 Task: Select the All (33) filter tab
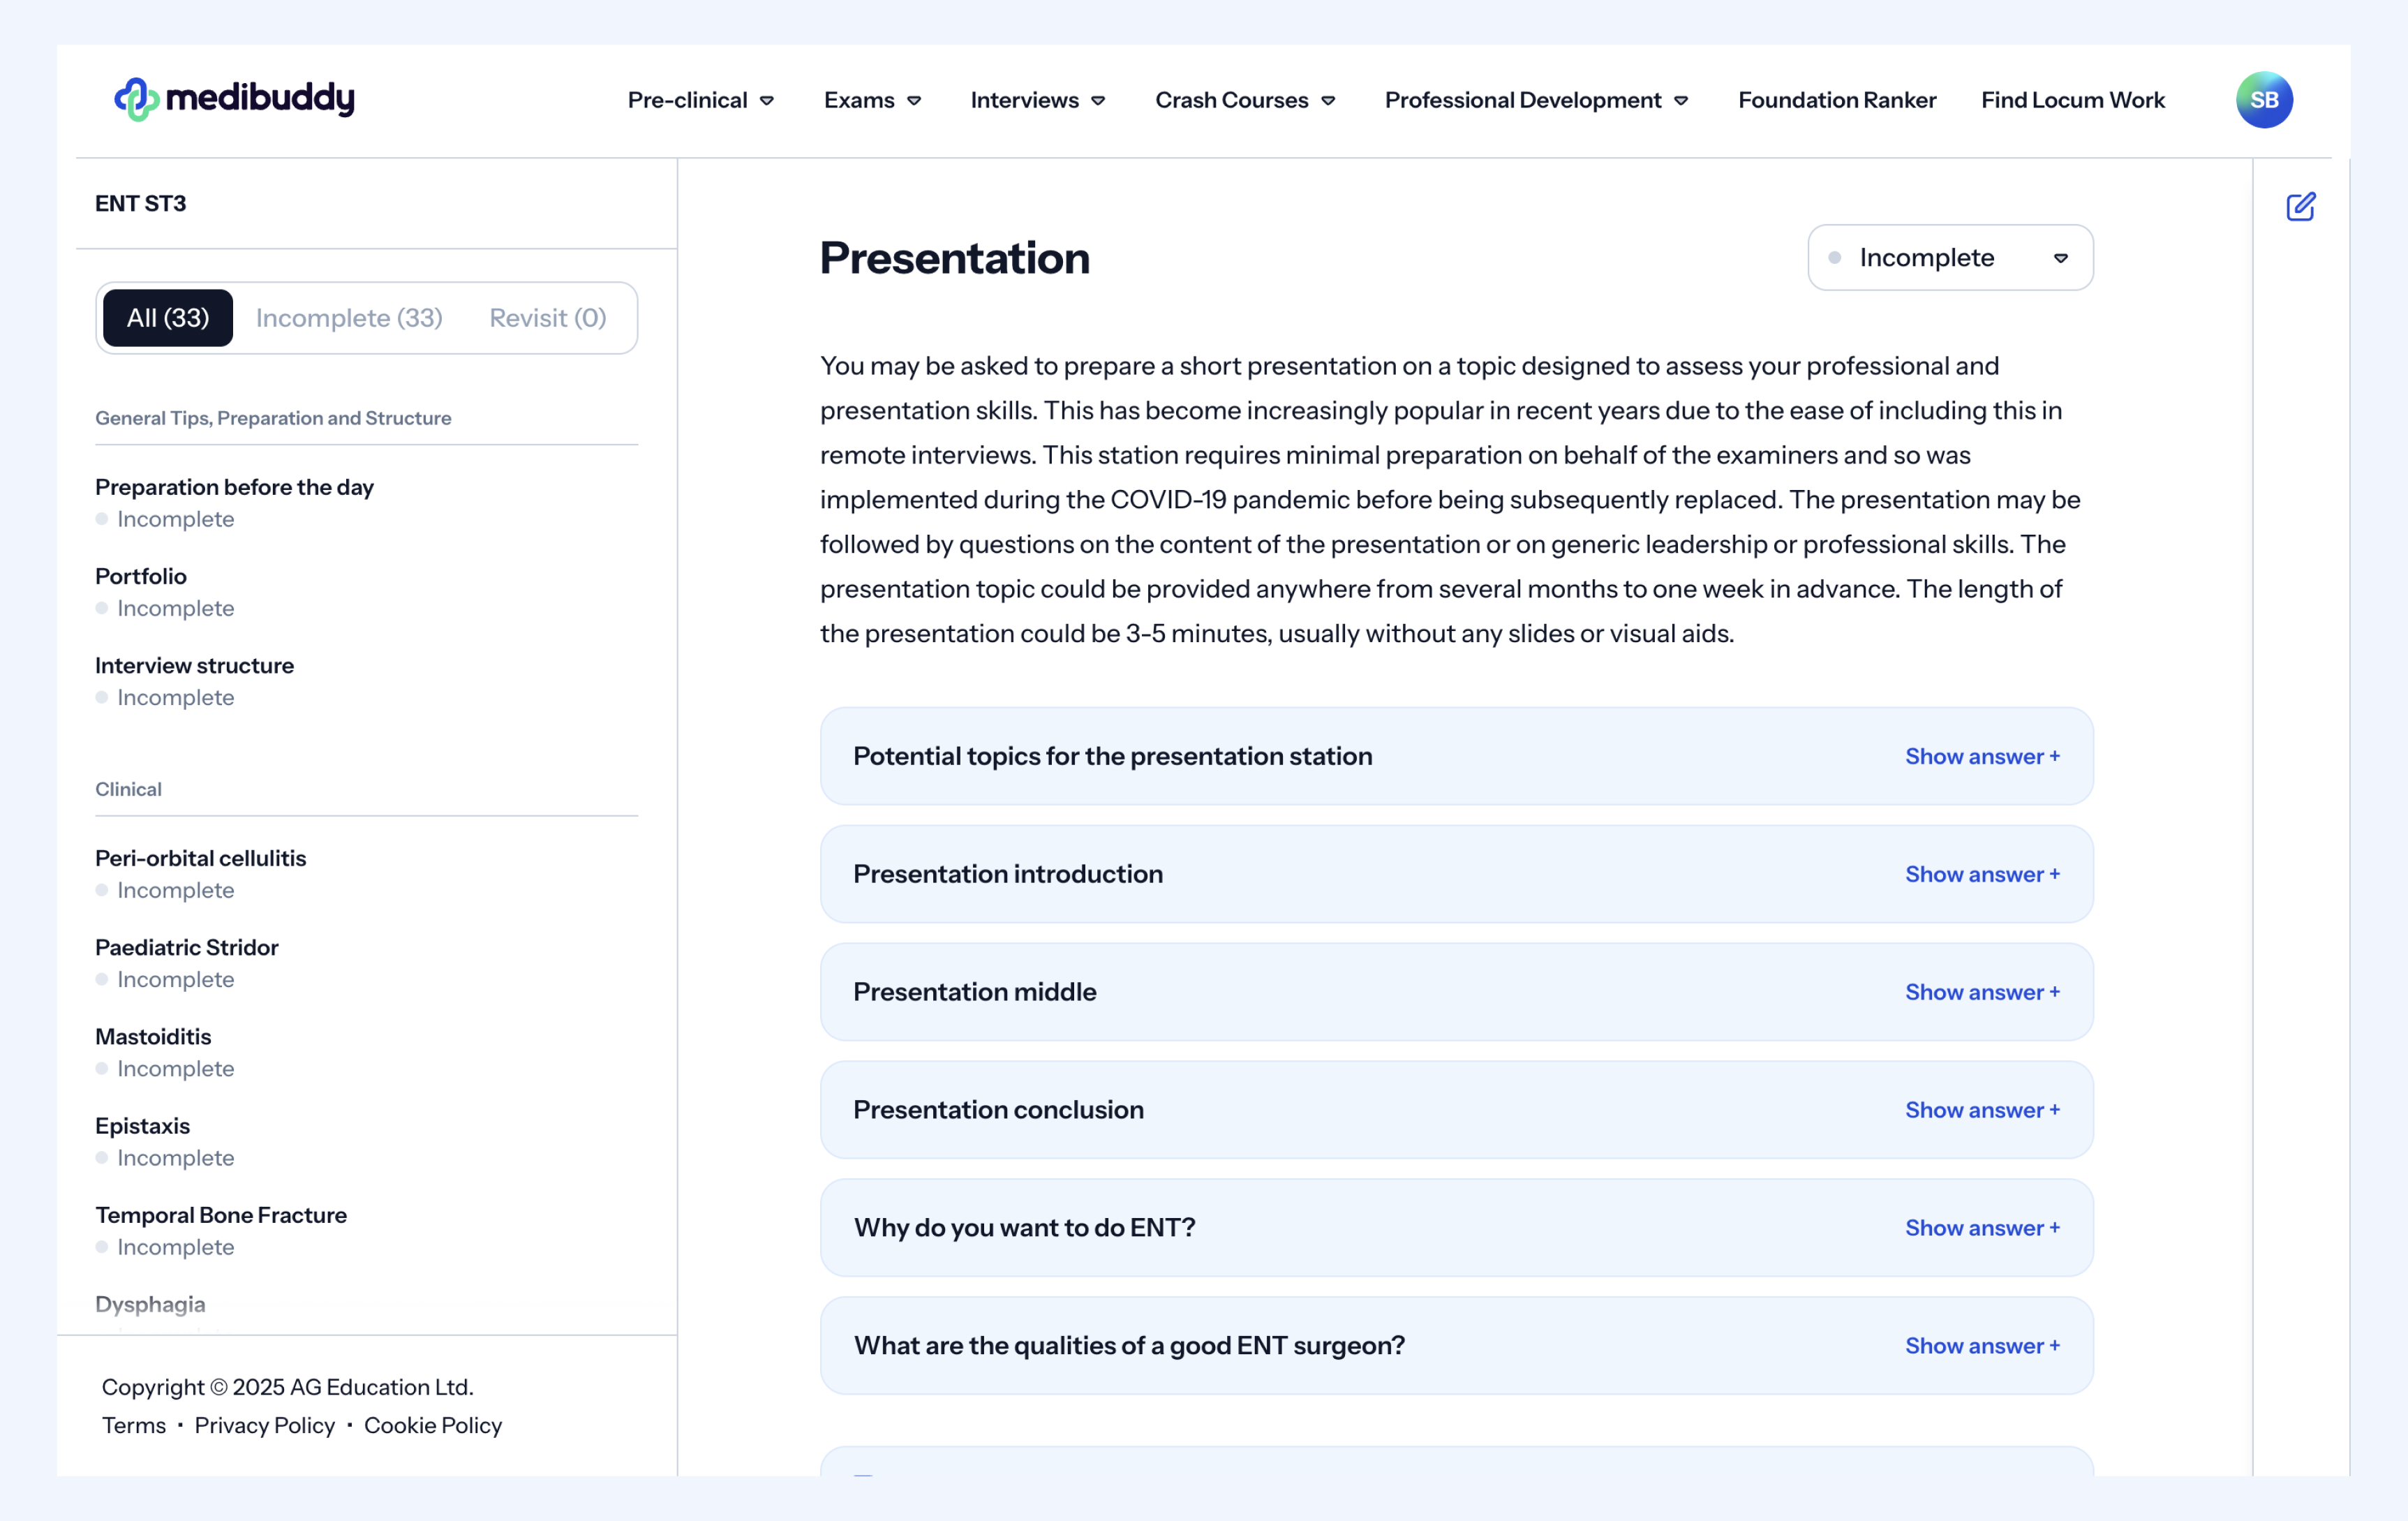(168, 318)
